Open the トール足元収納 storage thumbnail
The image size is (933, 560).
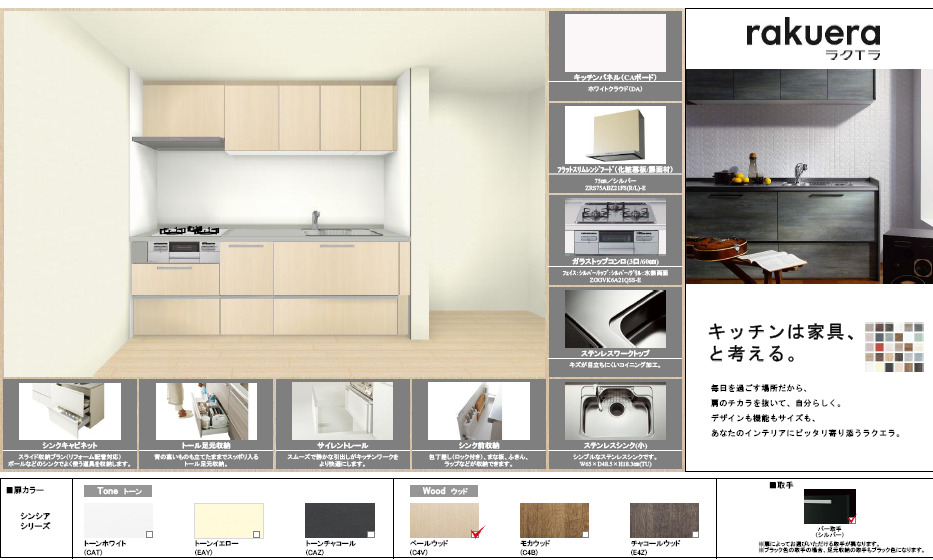[x=205, y=411]
